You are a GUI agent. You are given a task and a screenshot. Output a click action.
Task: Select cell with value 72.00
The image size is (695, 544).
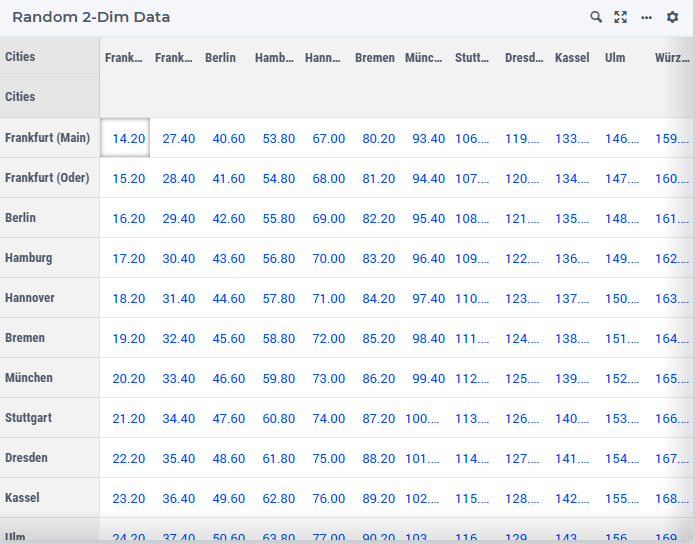pyautogui.click(x=325, y=338)
